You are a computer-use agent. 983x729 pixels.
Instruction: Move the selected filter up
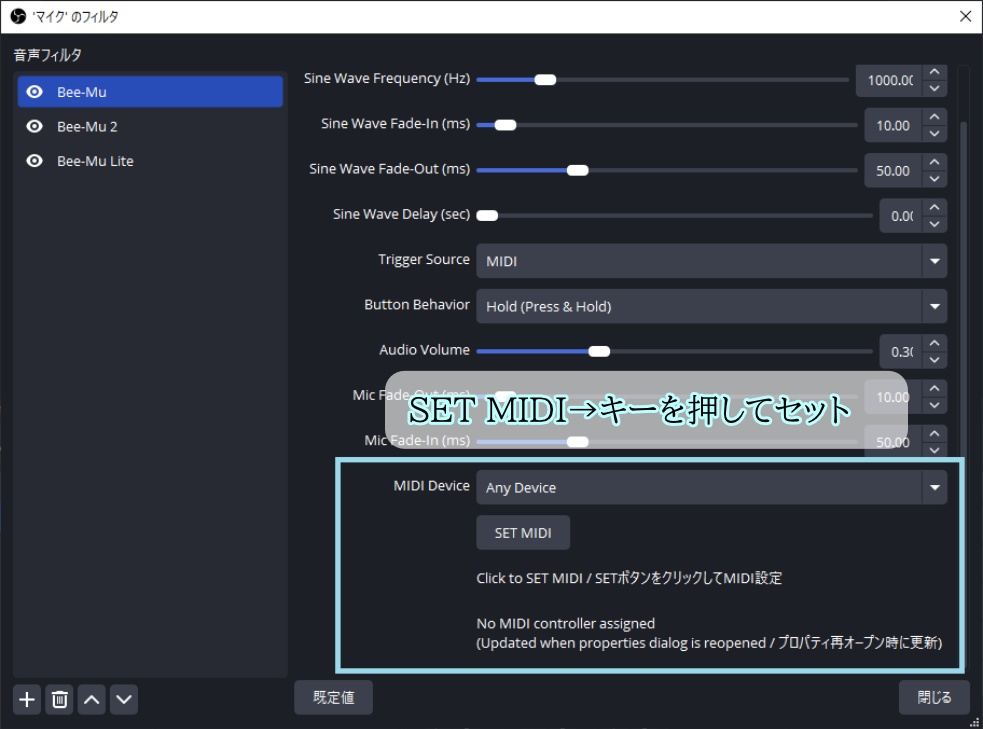point(91,699)
